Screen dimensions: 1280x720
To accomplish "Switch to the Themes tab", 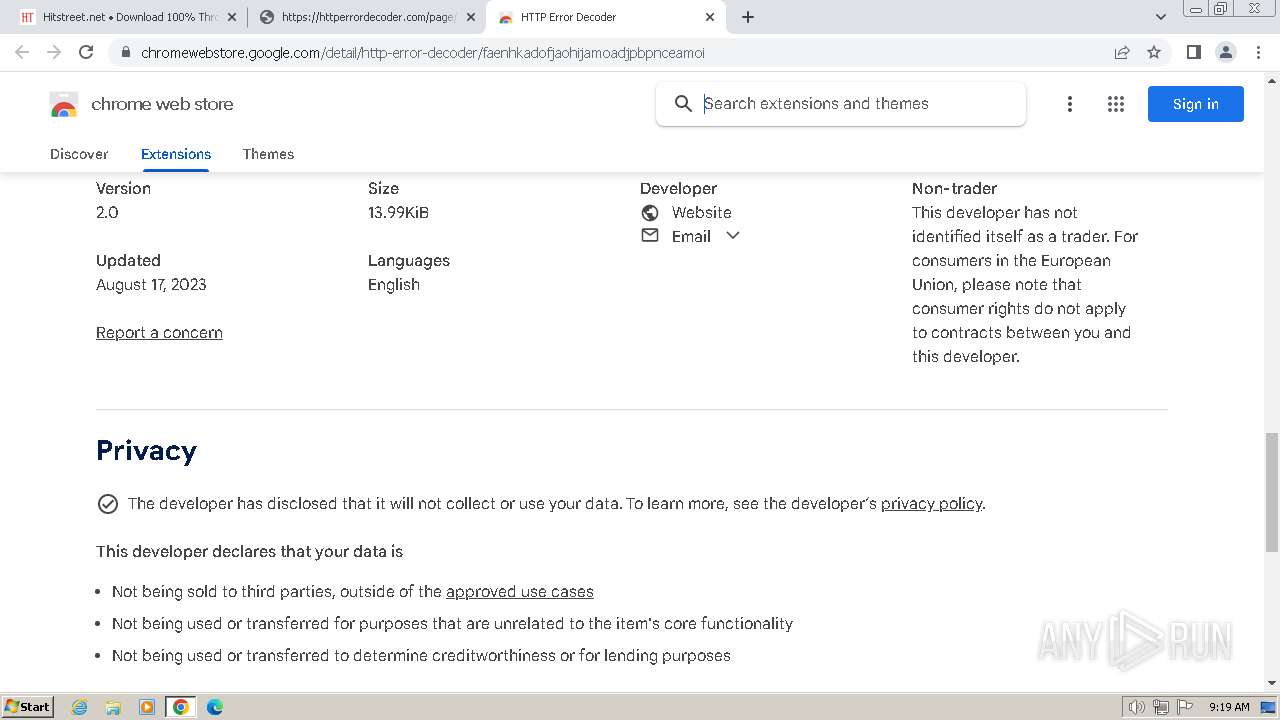I will coord(268,154).
